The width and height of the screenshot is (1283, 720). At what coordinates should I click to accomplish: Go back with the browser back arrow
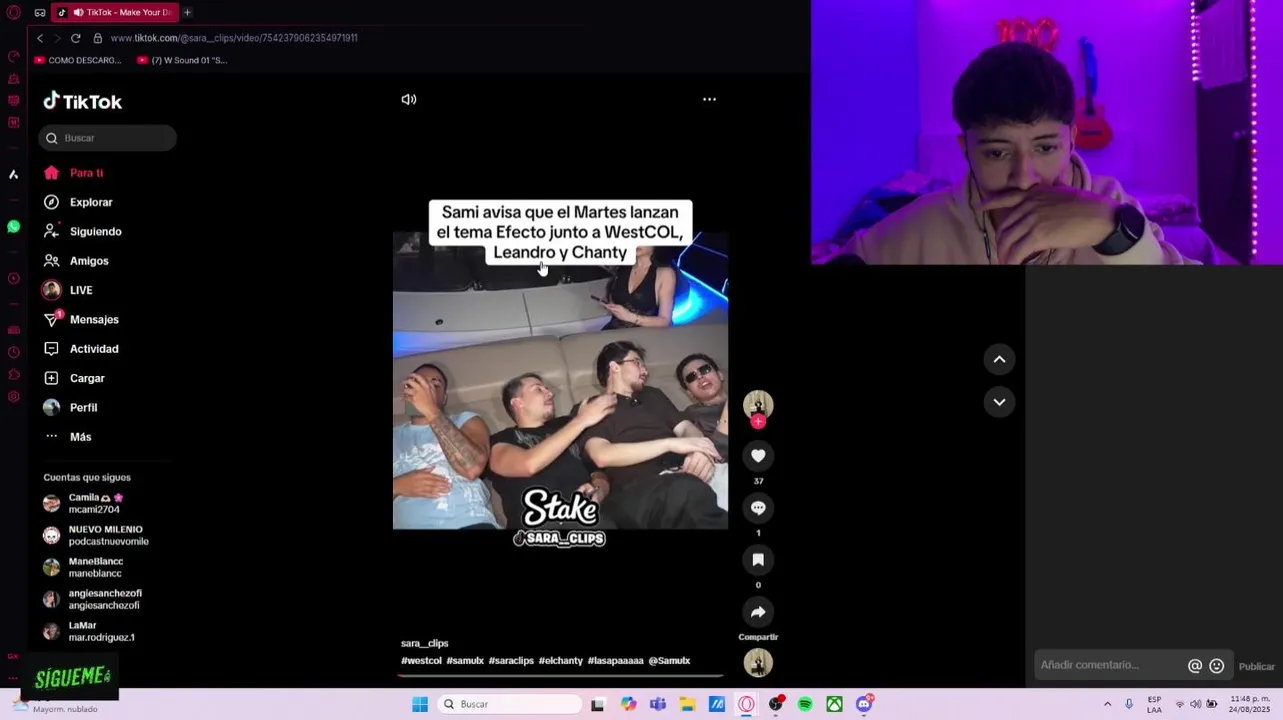tap(40, 38)
